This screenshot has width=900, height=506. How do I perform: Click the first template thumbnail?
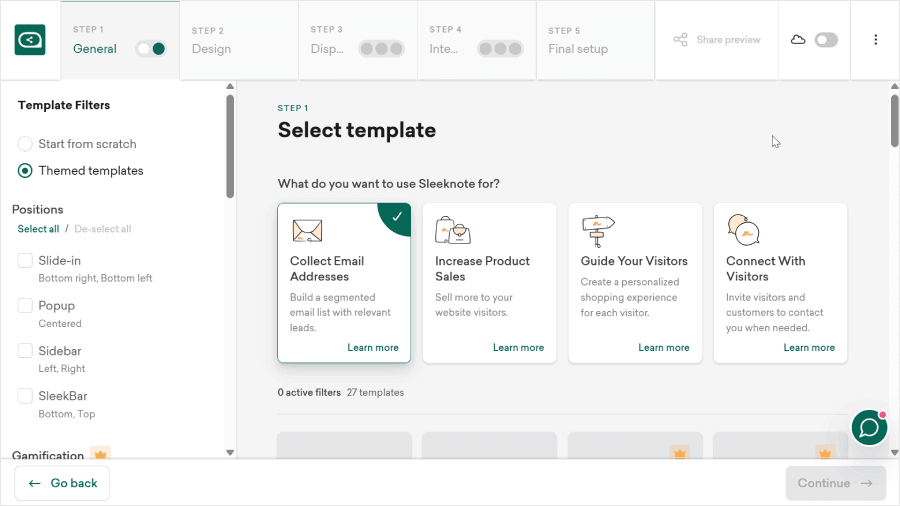pyautogui.click(x=344, y=445)
